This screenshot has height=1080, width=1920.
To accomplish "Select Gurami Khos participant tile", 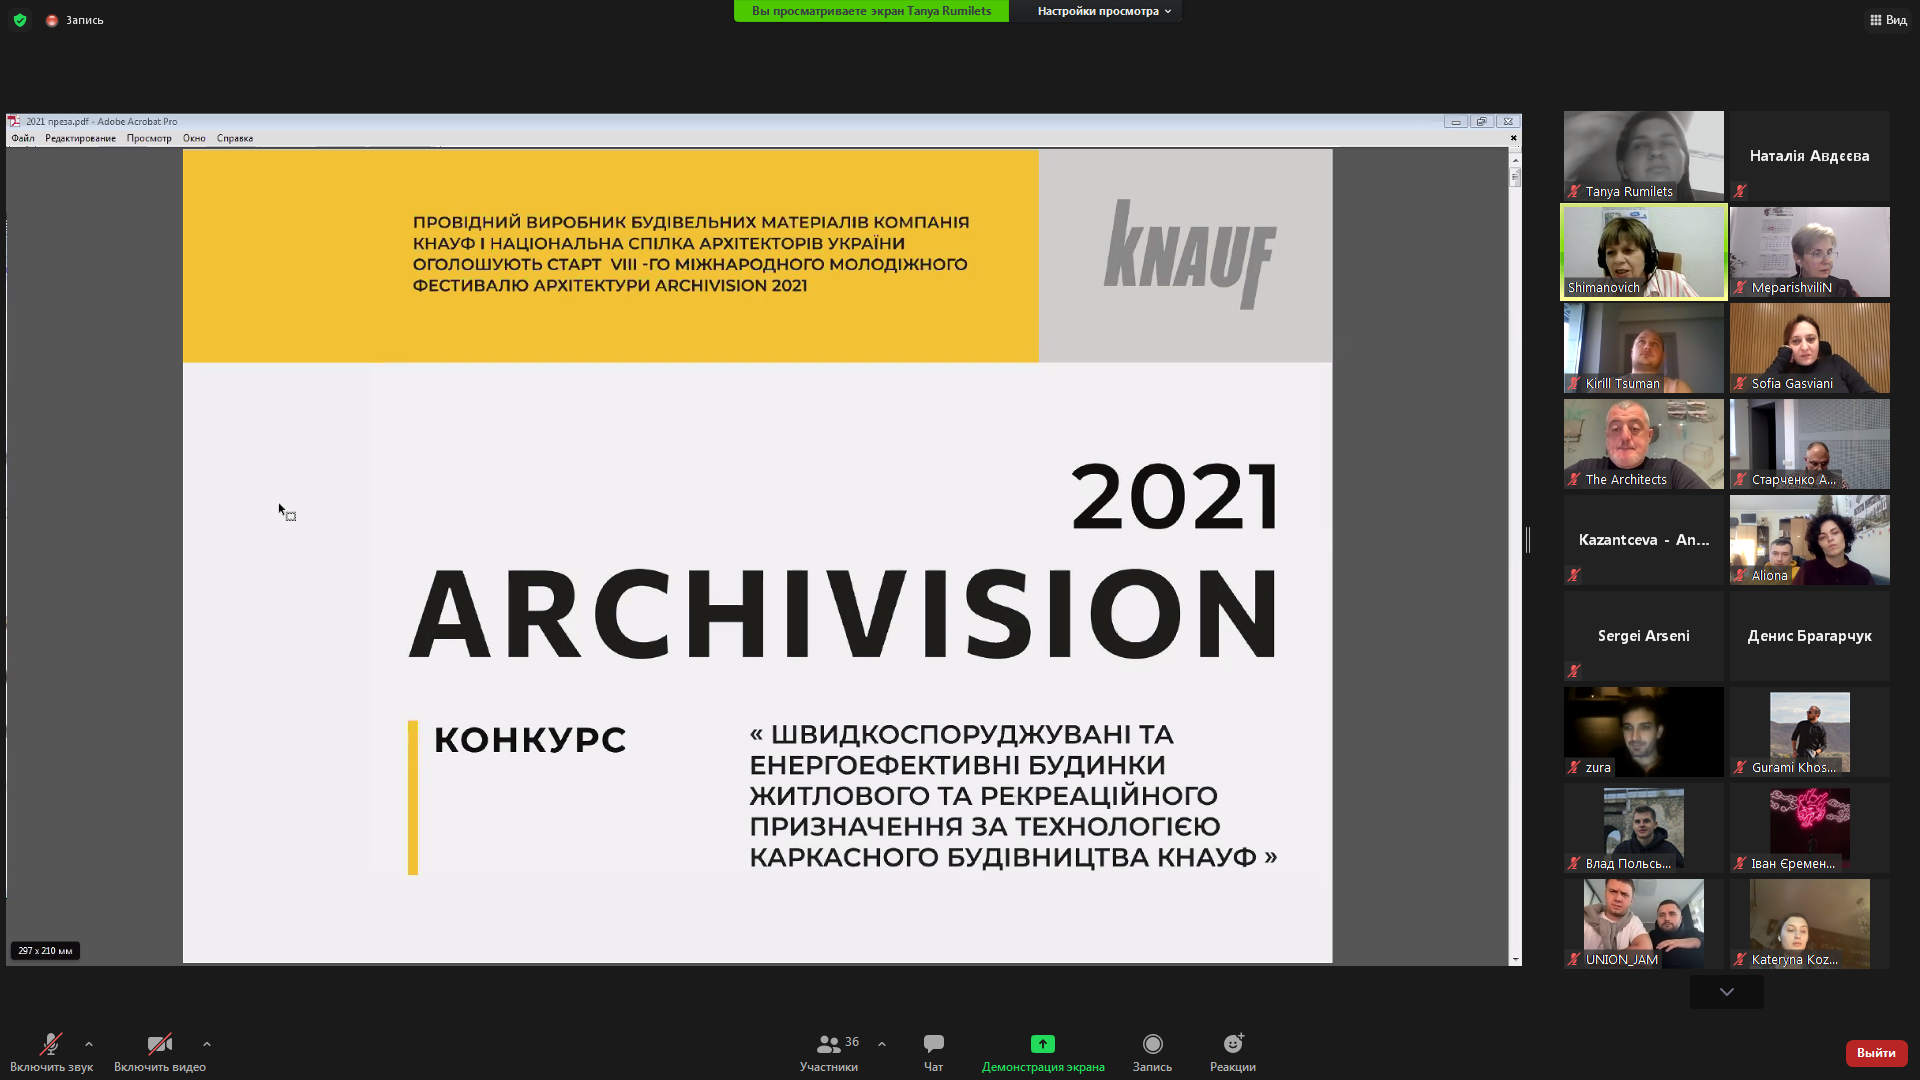I will tap(1810, 732).
